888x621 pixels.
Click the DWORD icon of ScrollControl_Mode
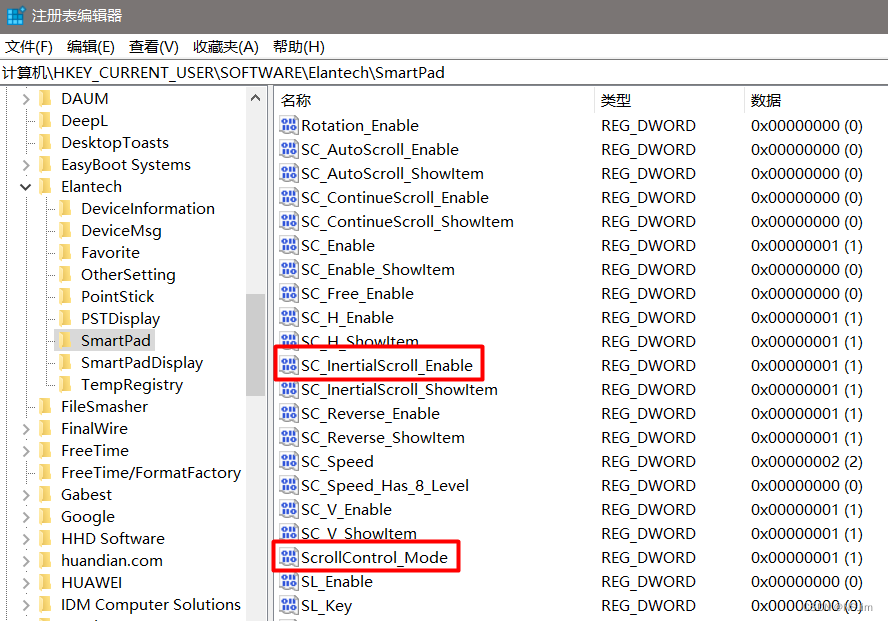pyautogui.click(x=289, y=558)
